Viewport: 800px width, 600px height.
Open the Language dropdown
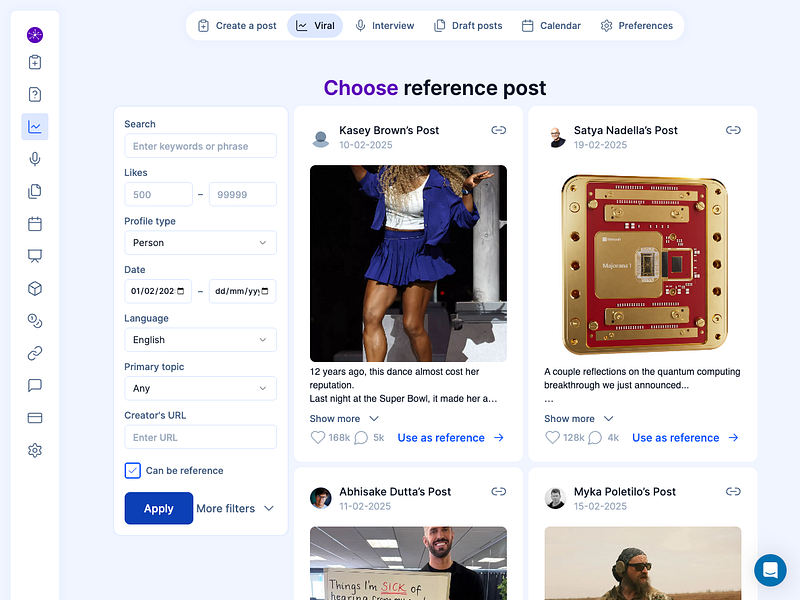tap(201, 340)
